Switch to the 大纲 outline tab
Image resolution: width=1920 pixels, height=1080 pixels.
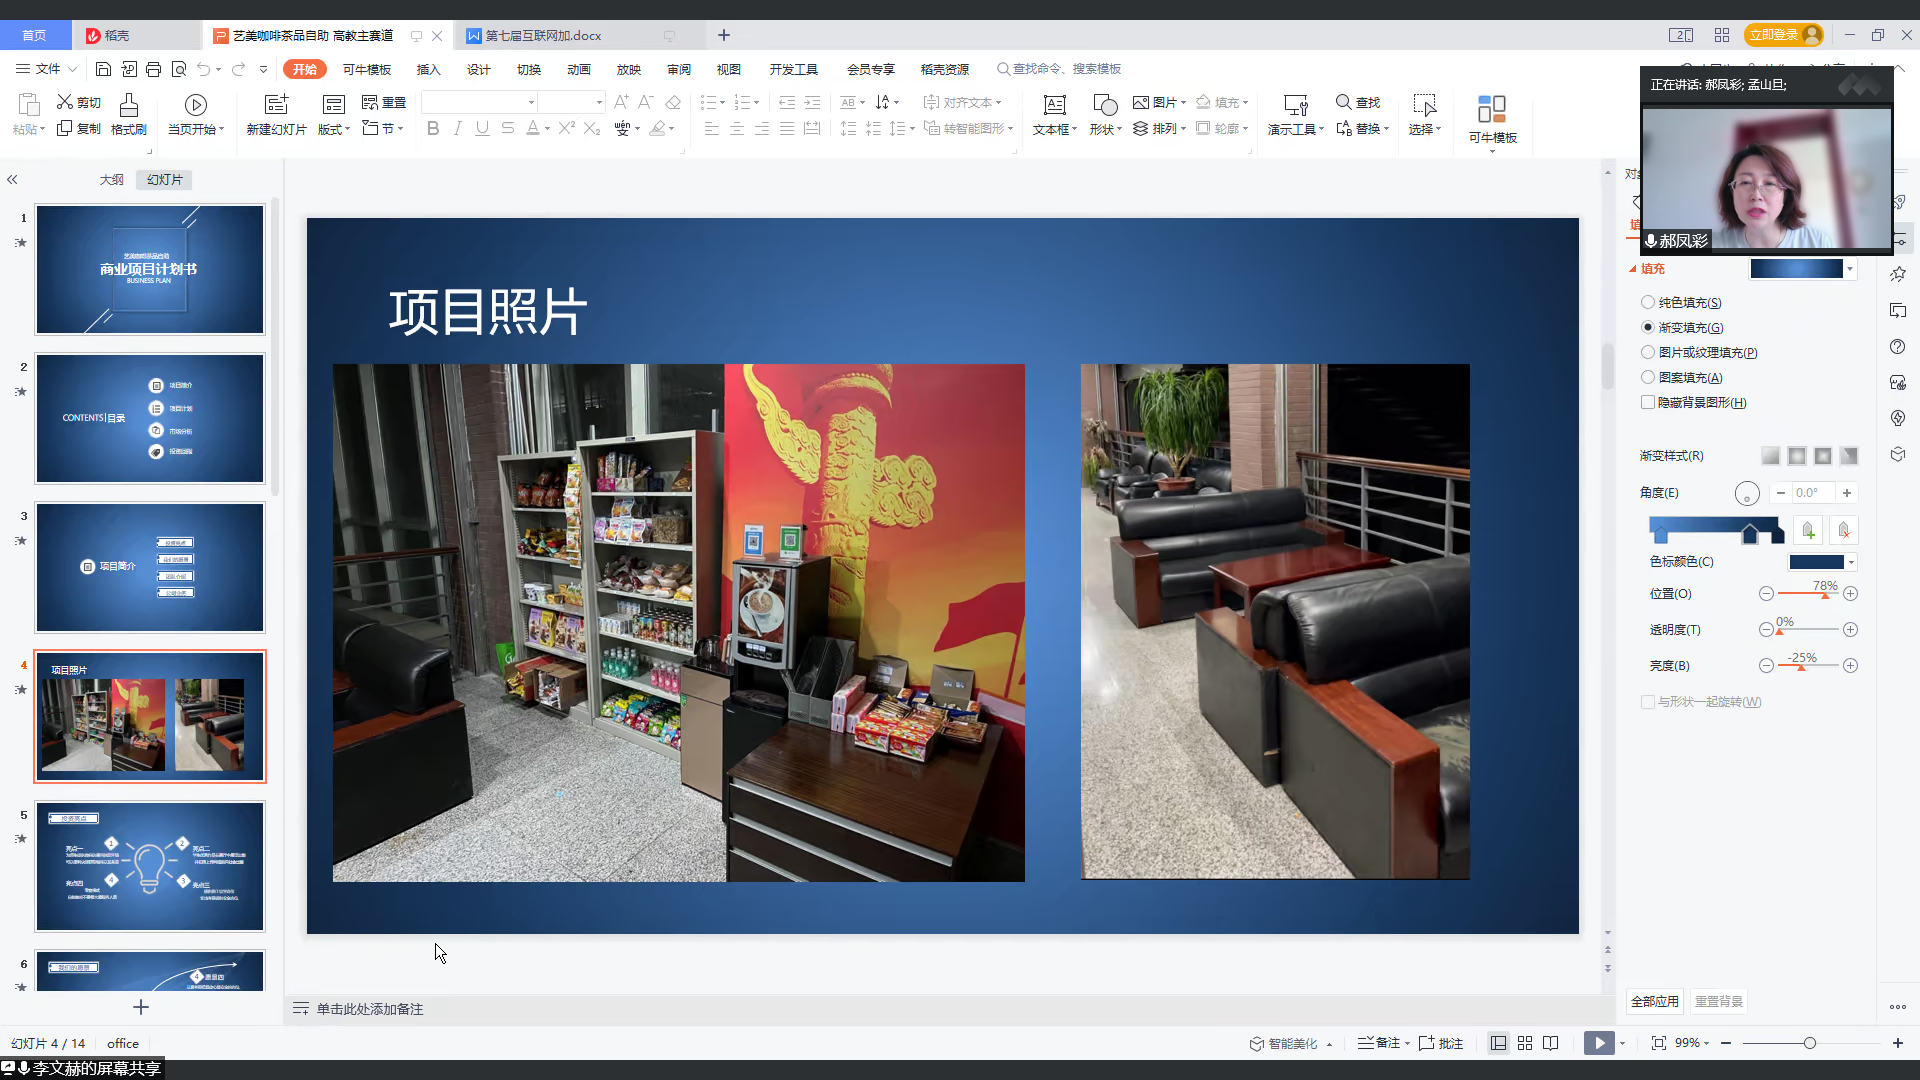coord(111,180)
